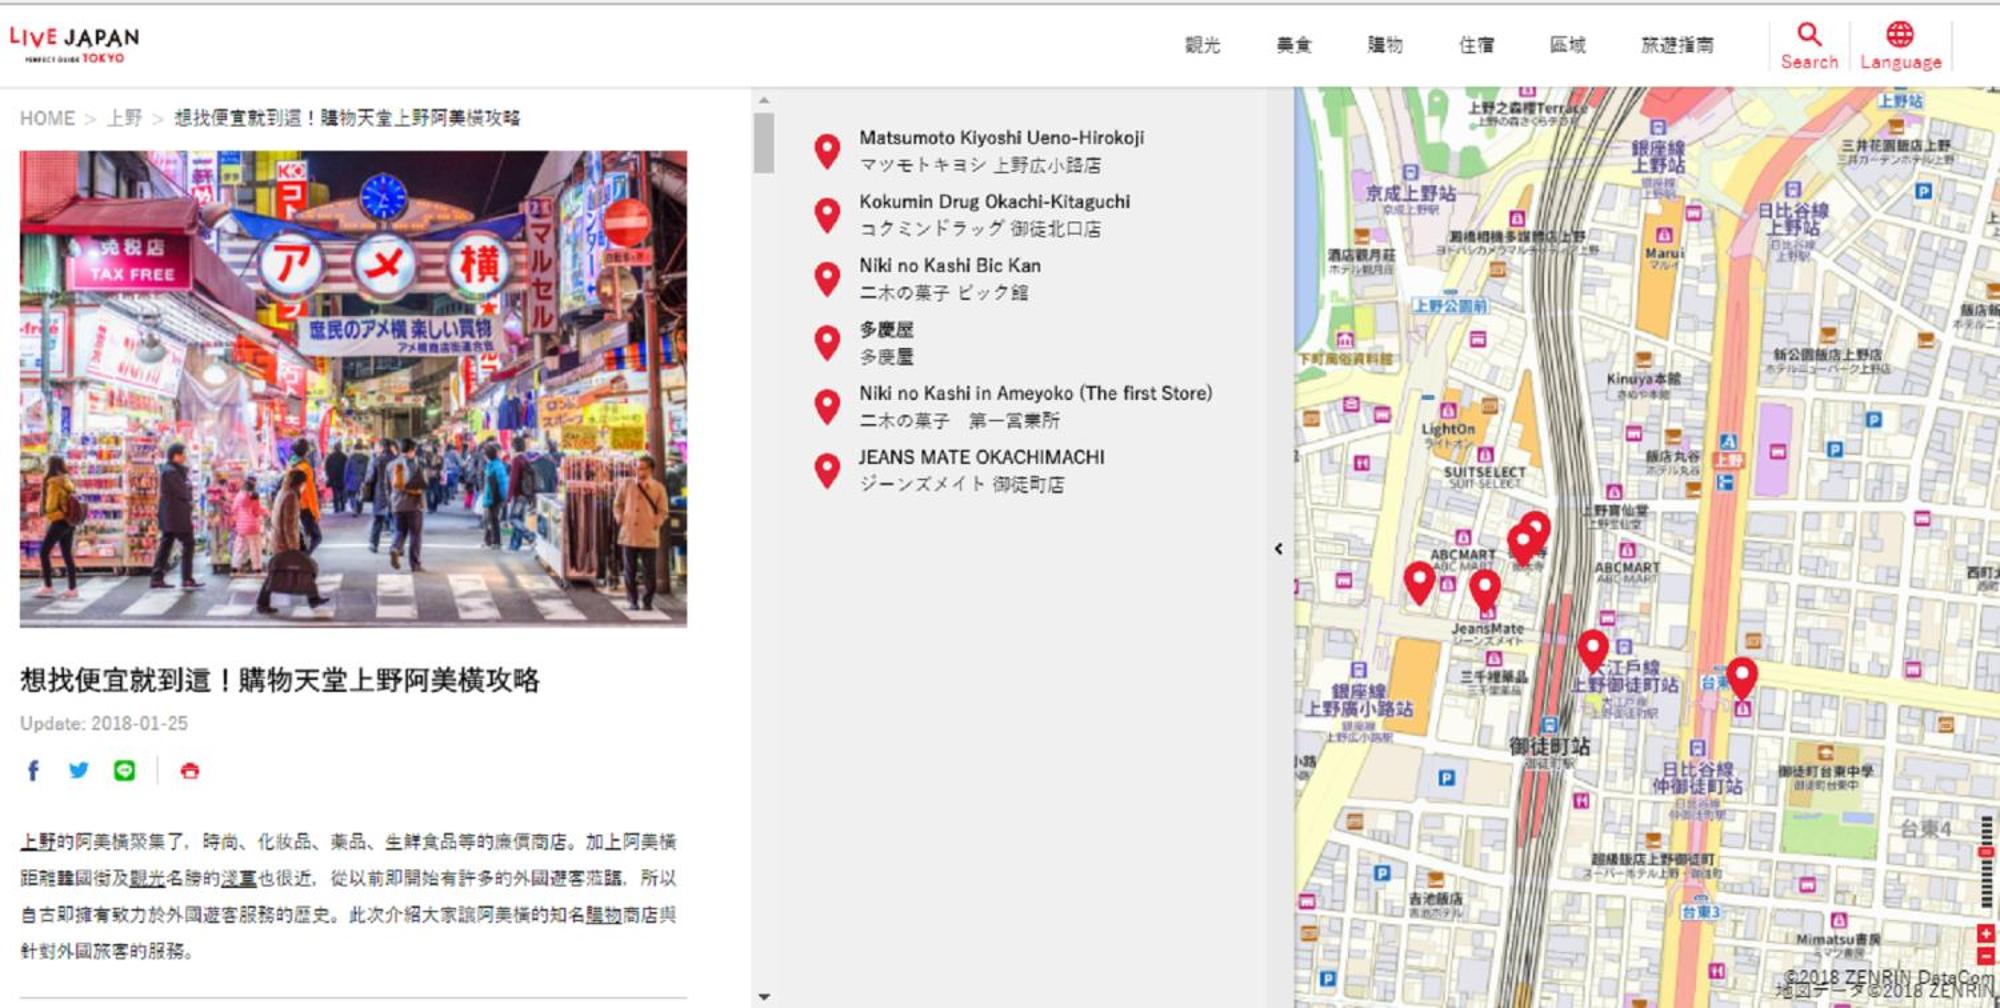Click the spot list scroll-down arrow

pyautogui.click(x=764, y=996)
